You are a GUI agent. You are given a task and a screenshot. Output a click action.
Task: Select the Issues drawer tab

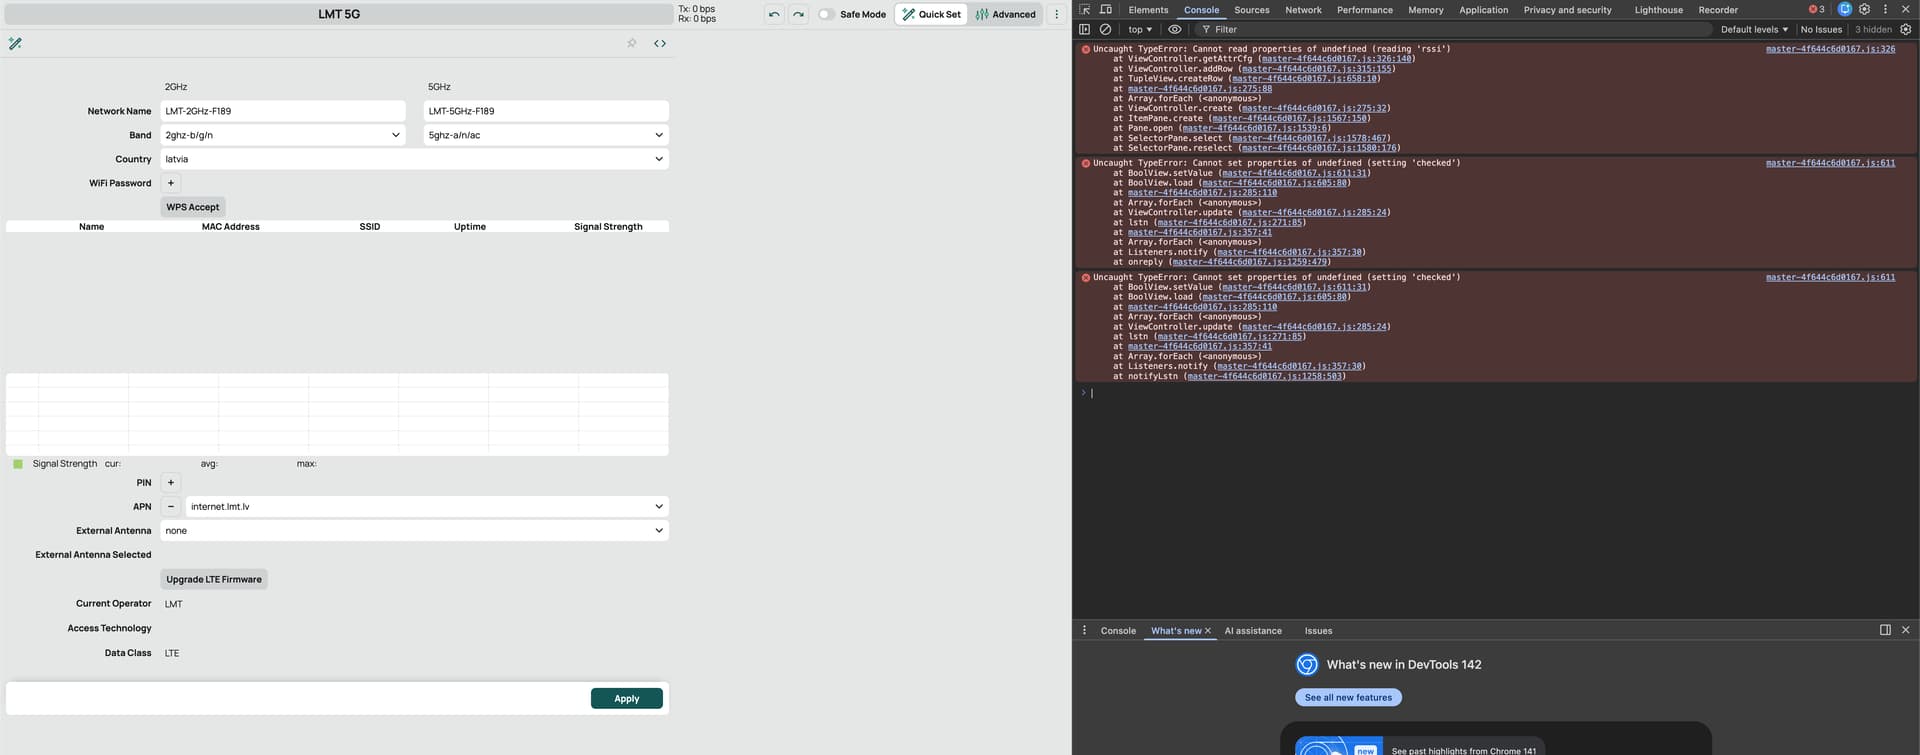[x=1318, y=631]
